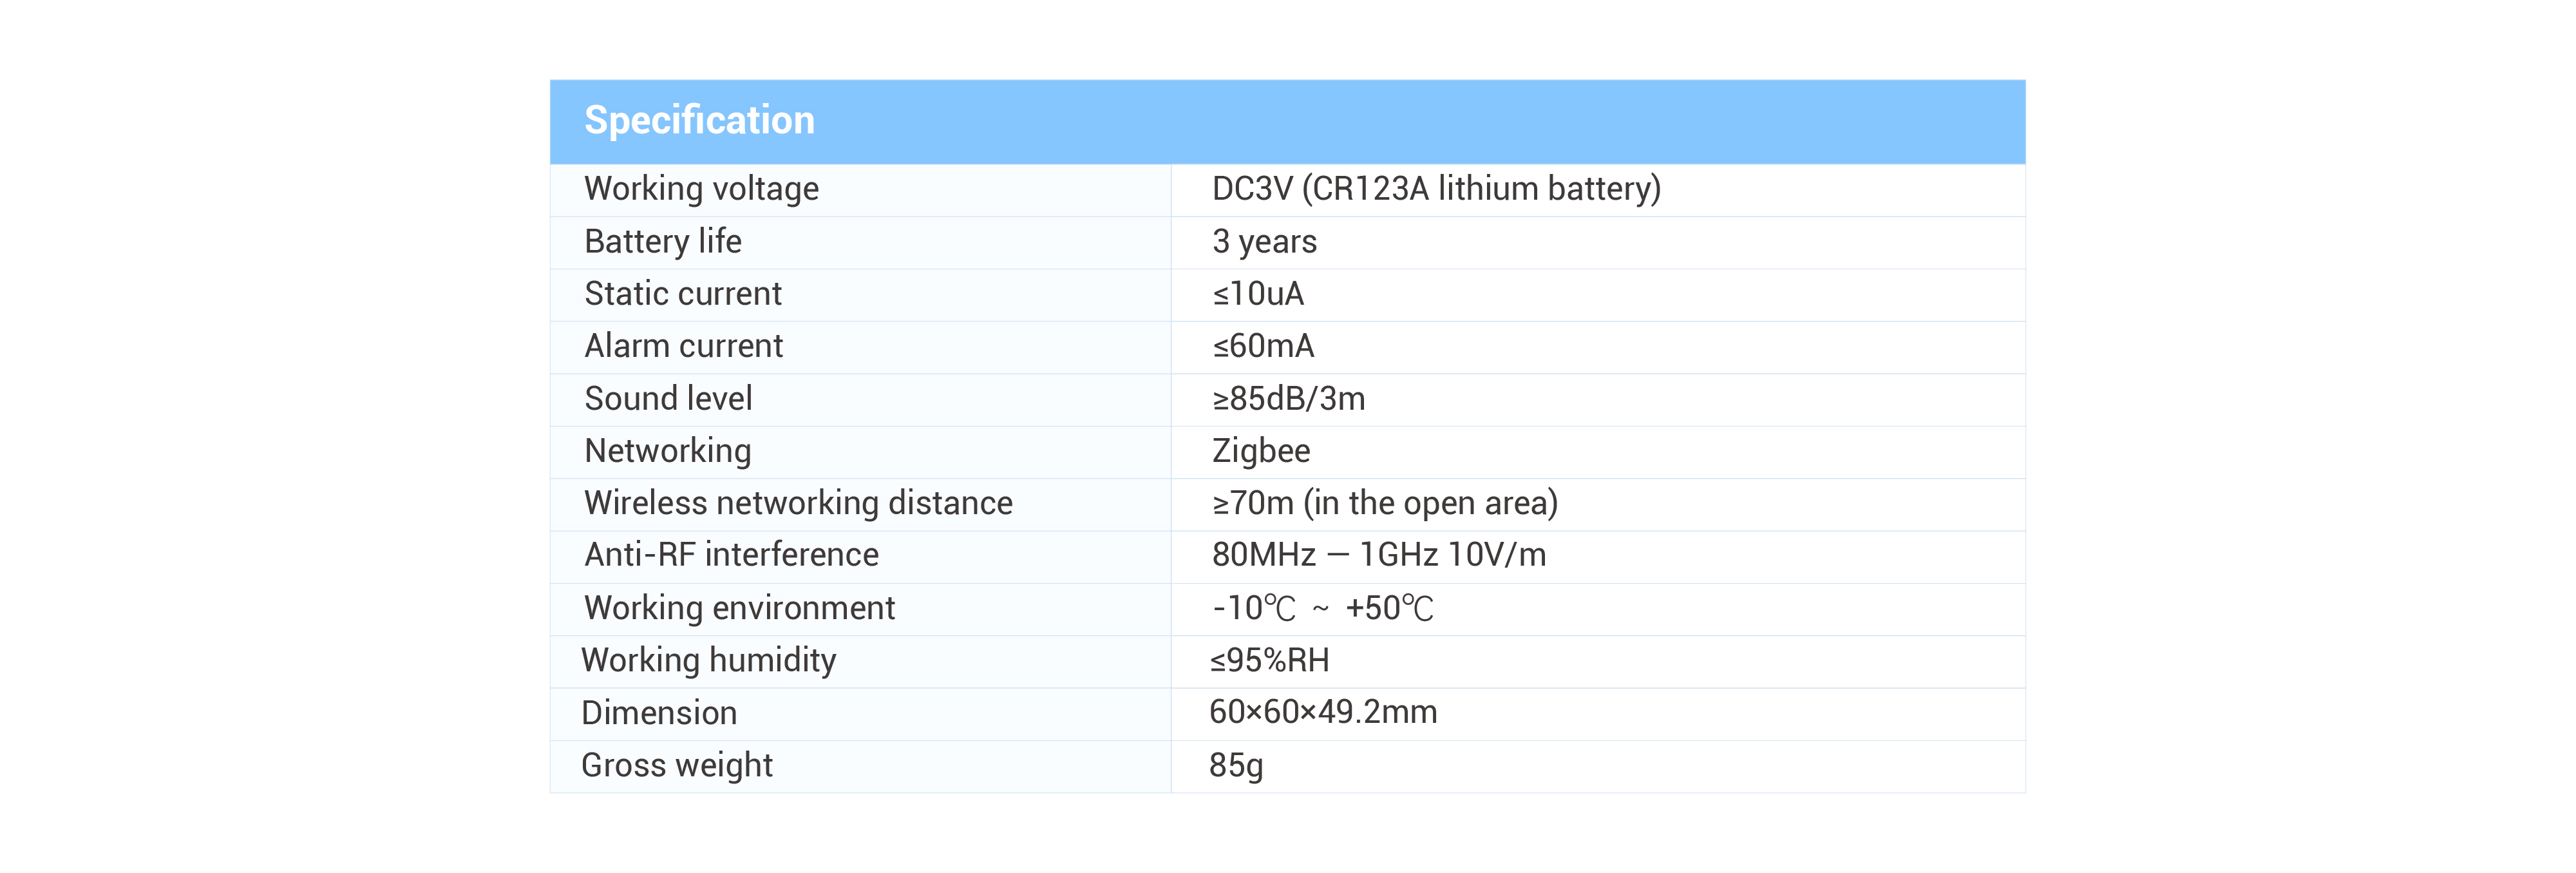Select the Alarm current label
The width and height of the screenshot is (2576, 873).
683,346
